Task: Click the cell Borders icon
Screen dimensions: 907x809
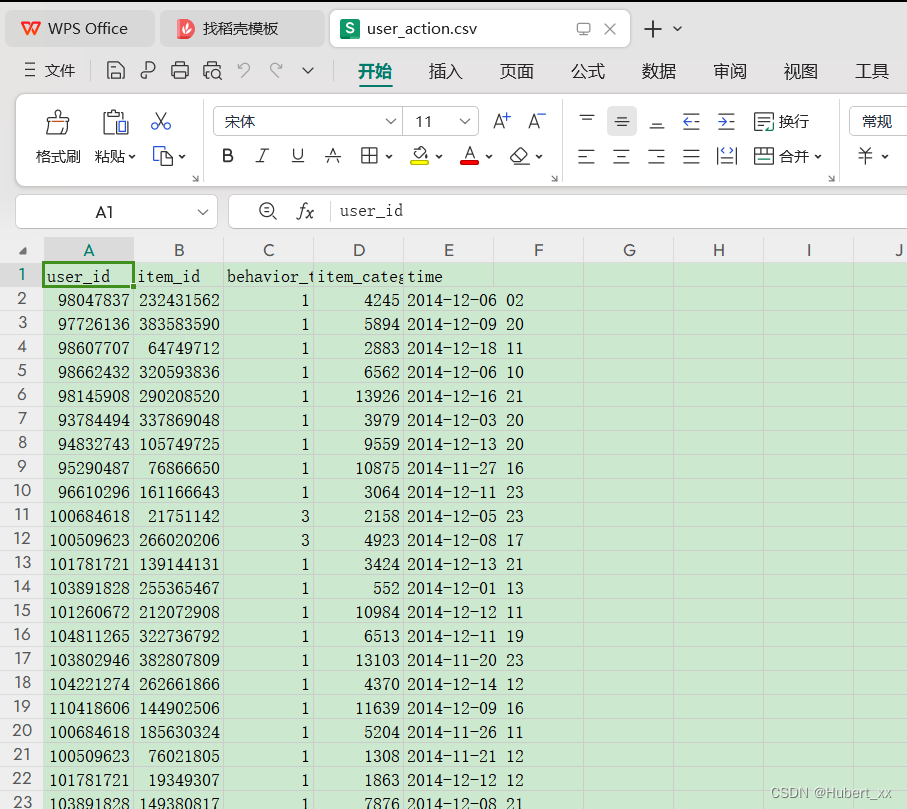Action: point(369,156)
